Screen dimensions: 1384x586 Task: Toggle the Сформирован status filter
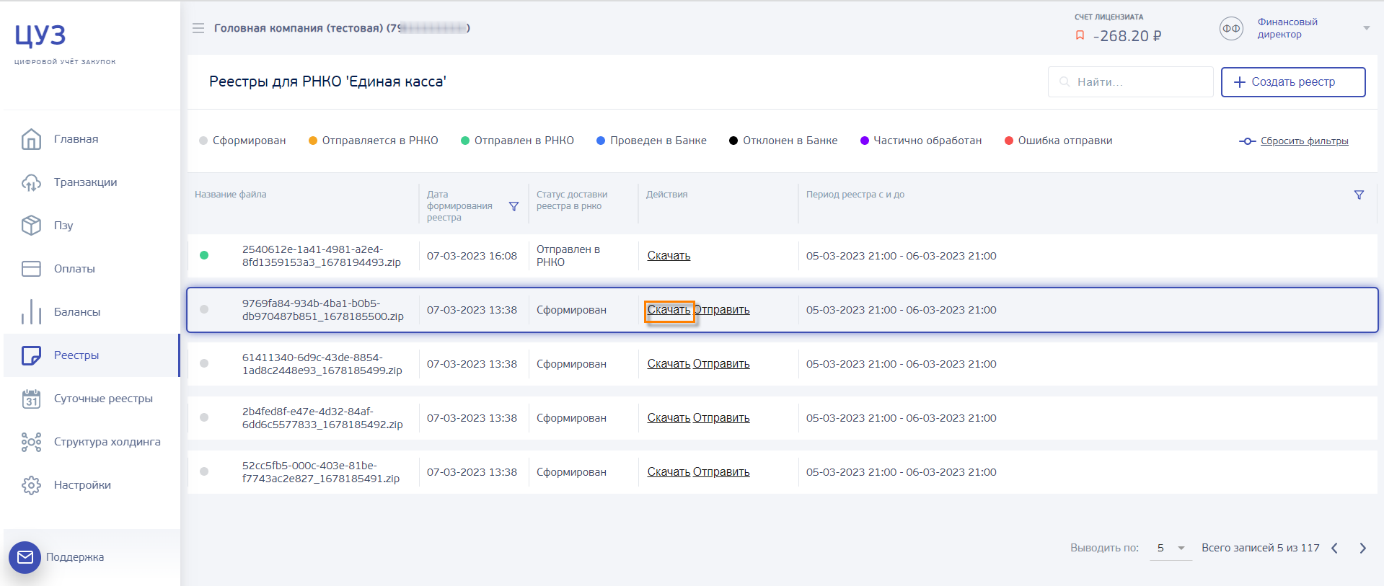(242, 141)
